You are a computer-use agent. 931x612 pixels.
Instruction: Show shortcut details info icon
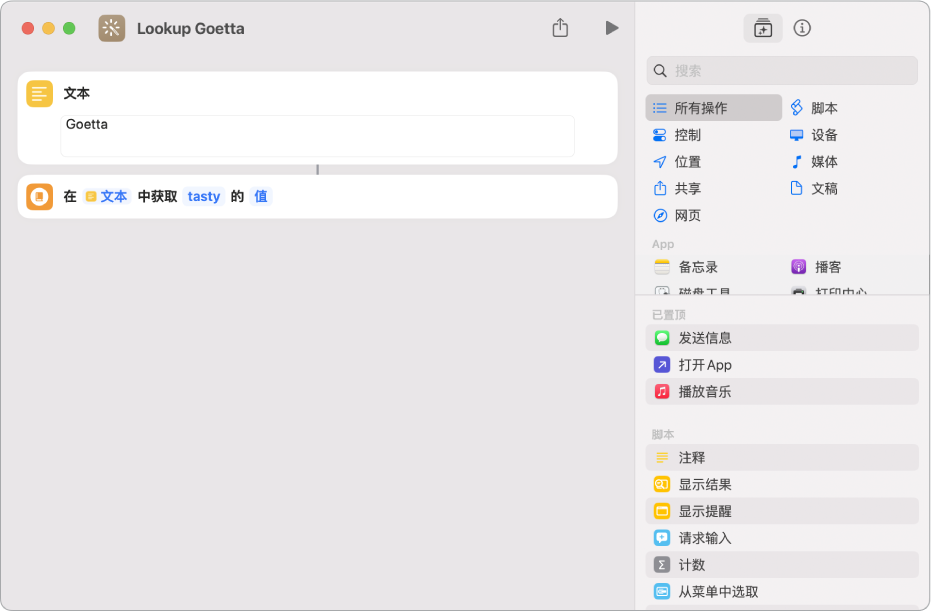pos(802,28)
